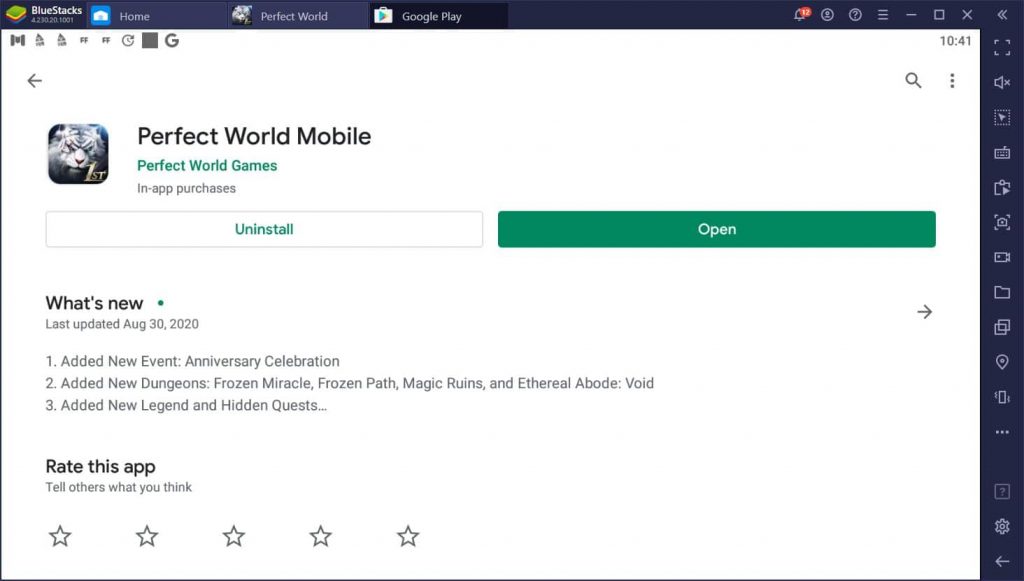
Task: Open the BlueStacks hamburger menu
Action: point(883,14)
